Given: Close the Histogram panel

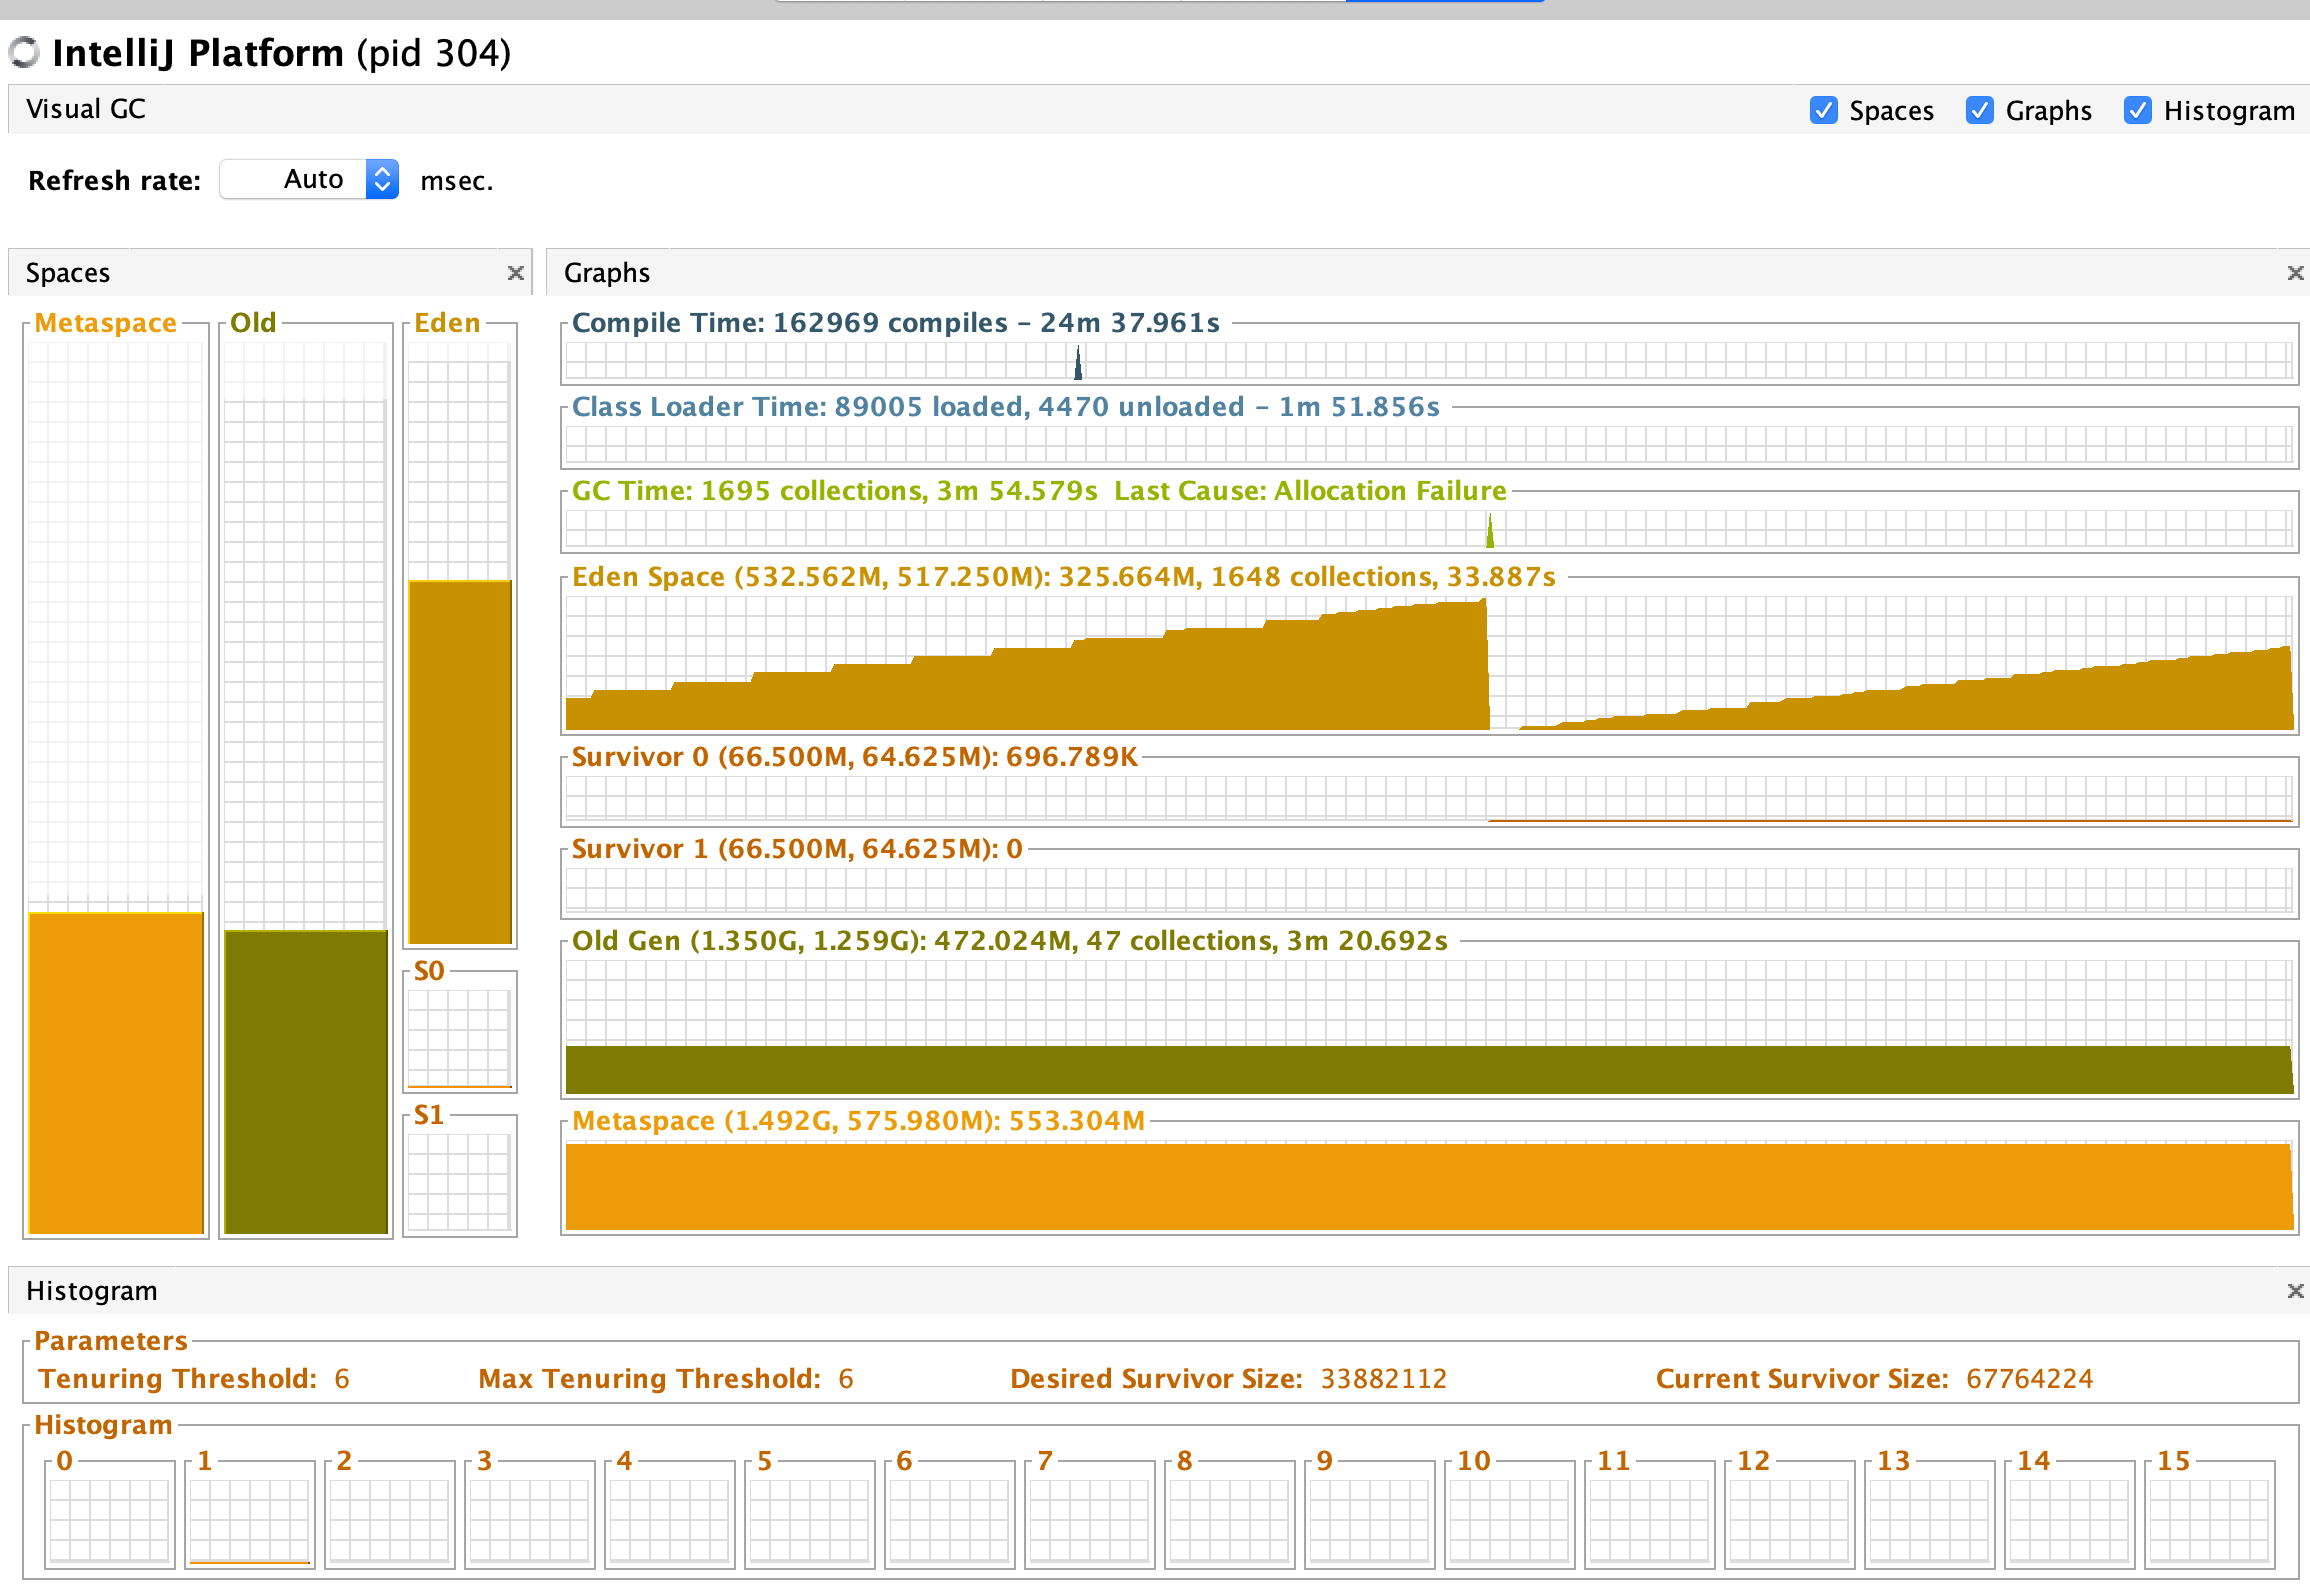Looking at the screenshot, I should (2295, 1291).
